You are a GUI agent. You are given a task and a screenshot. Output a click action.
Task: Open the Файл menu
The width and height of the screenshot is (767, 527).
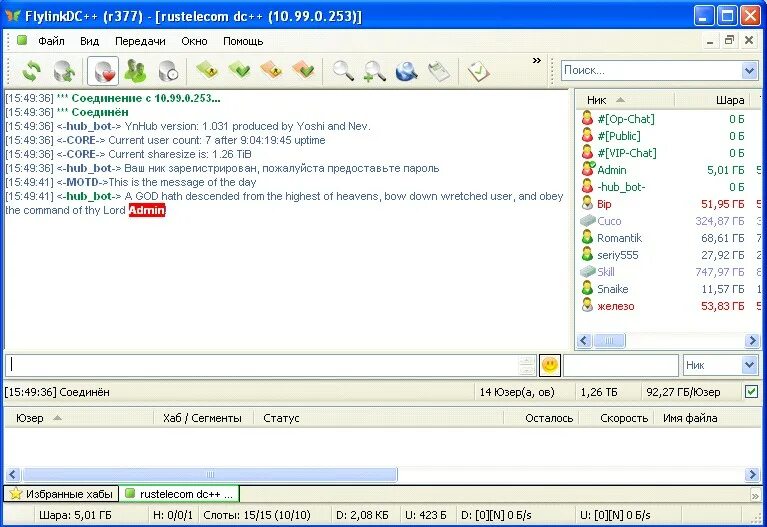51,41
